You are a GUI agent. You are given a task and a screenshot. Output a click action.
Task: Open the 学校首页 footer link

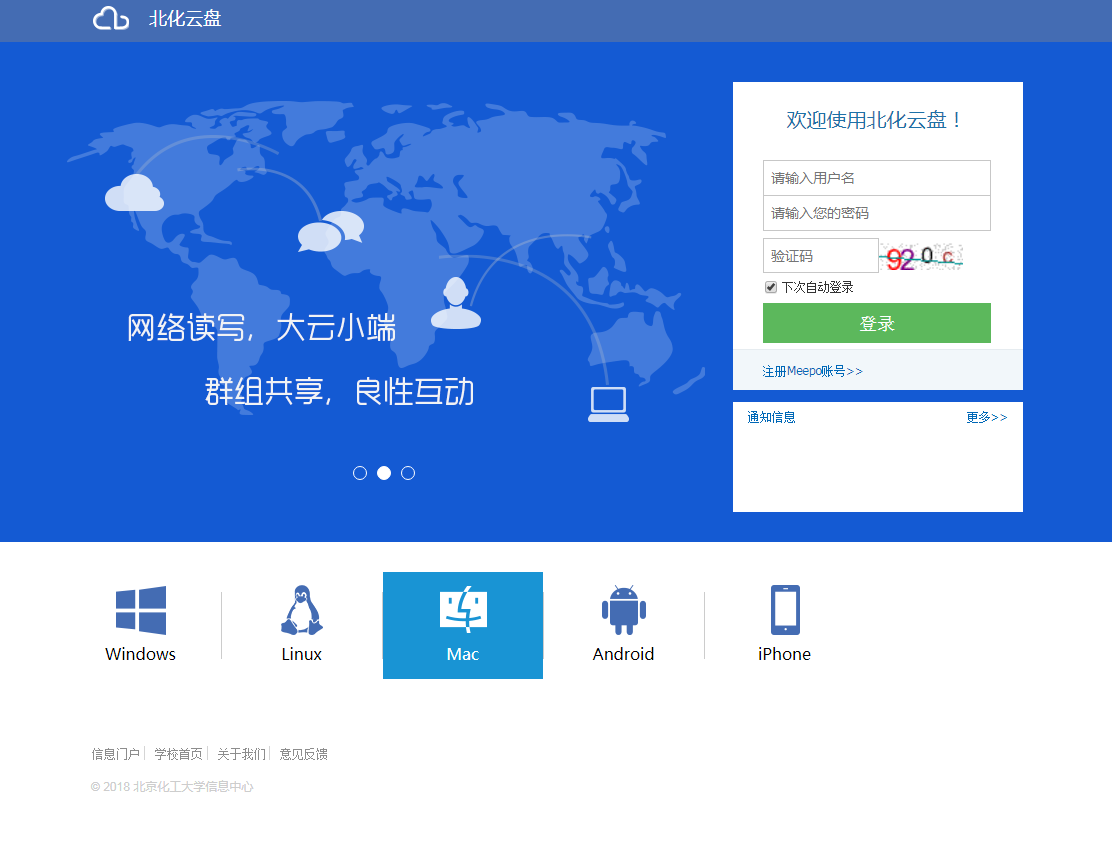[x=178, y=754]
